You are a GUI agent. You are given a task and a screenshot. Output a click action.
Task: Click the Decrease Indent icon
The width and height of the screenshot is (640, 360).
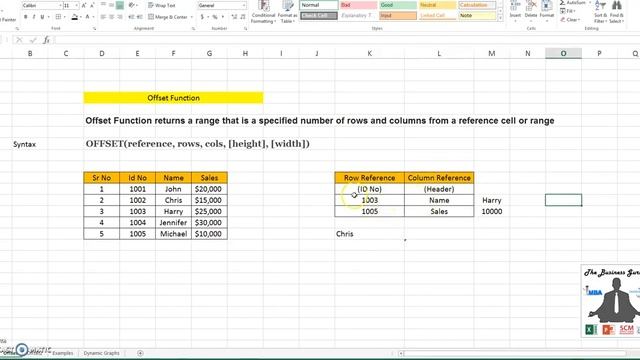pos(131,17)
